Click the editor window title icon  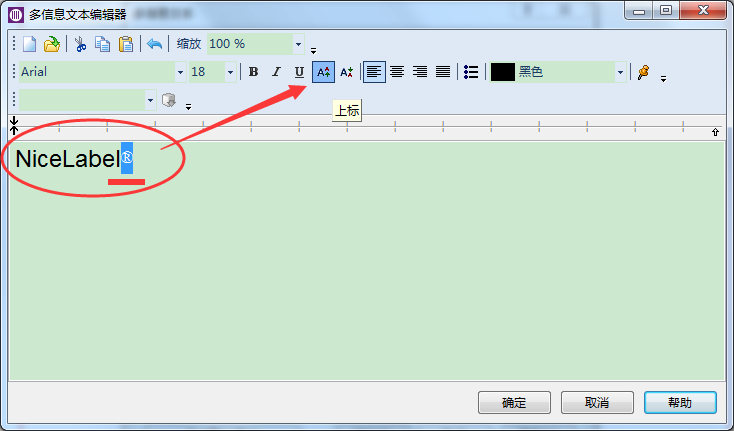point(15,15)
